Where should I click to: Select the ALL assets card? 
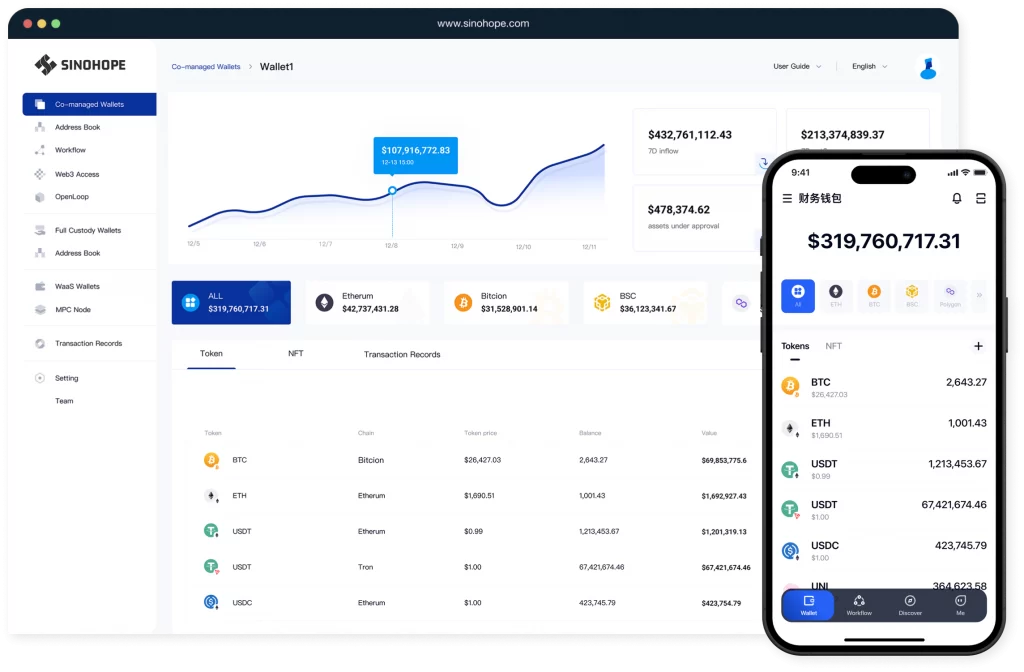[231, 302]
